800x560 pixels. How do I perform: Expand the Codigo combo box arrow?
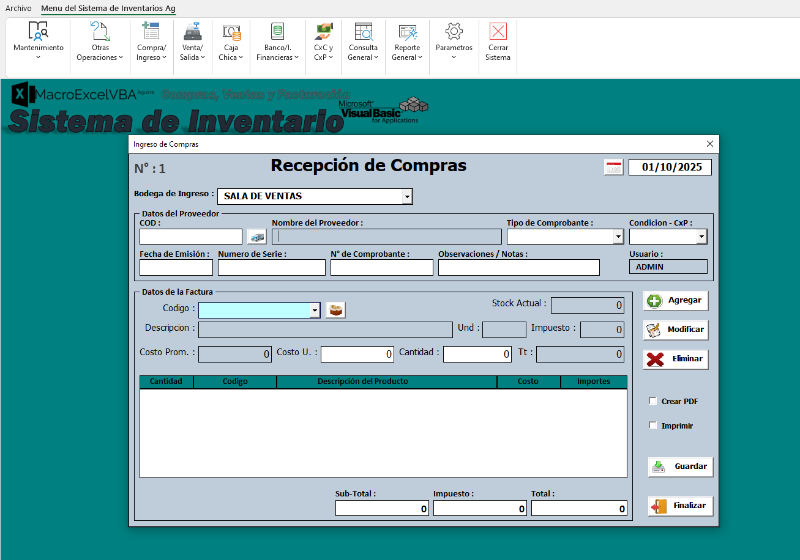(315, 310)
